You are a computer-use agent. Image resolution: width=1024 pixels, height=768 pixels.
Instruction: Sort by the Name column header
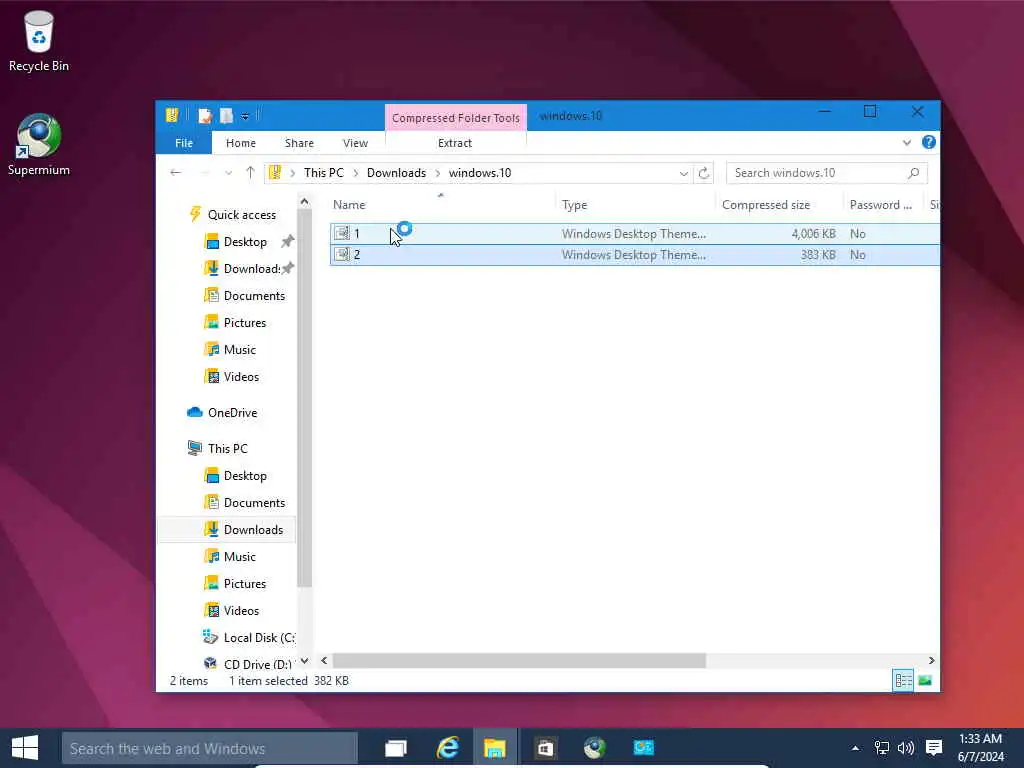pyautogui.click(x=441, y=205)
